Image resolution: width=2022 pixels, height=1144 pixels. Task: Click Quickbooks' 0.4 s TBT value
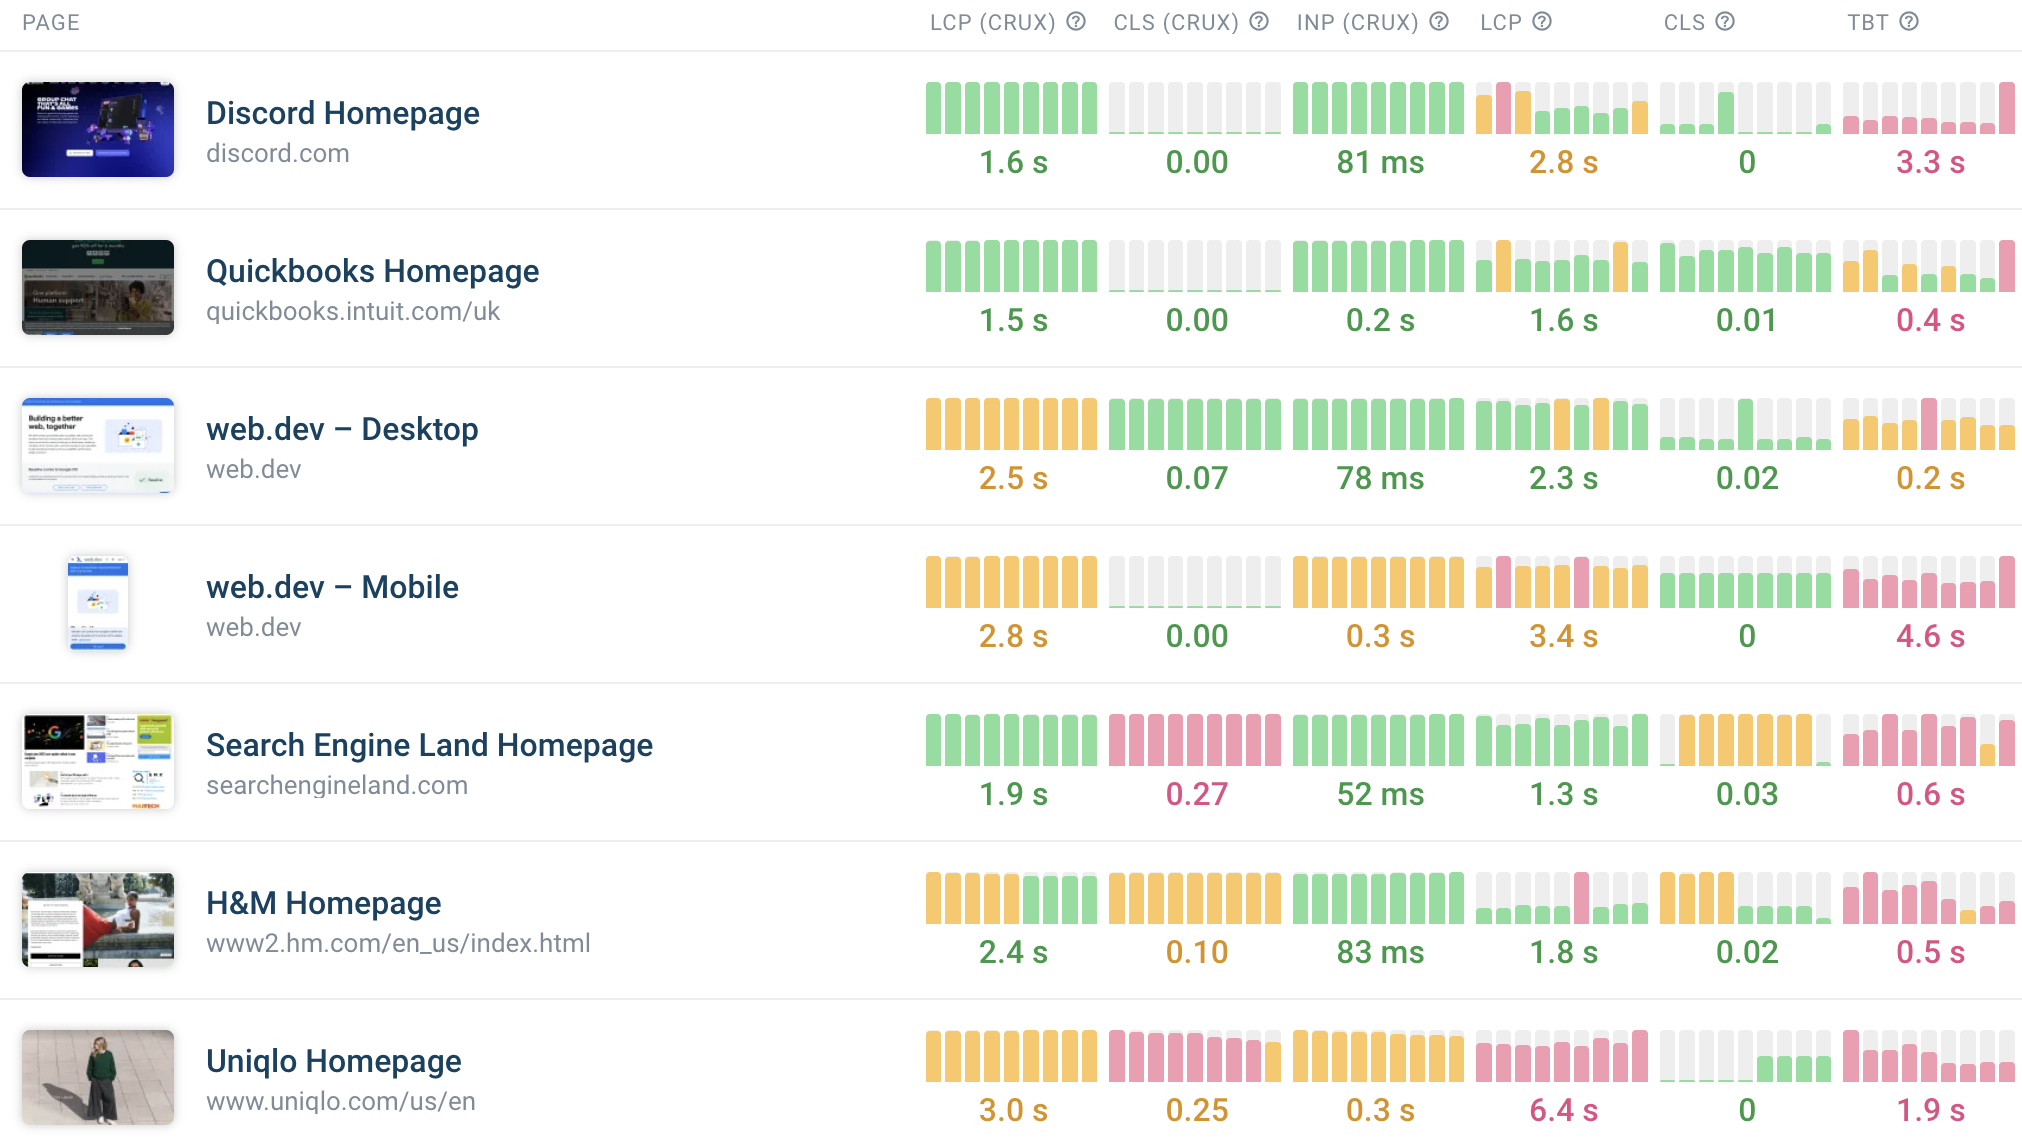pos(1930,320)
